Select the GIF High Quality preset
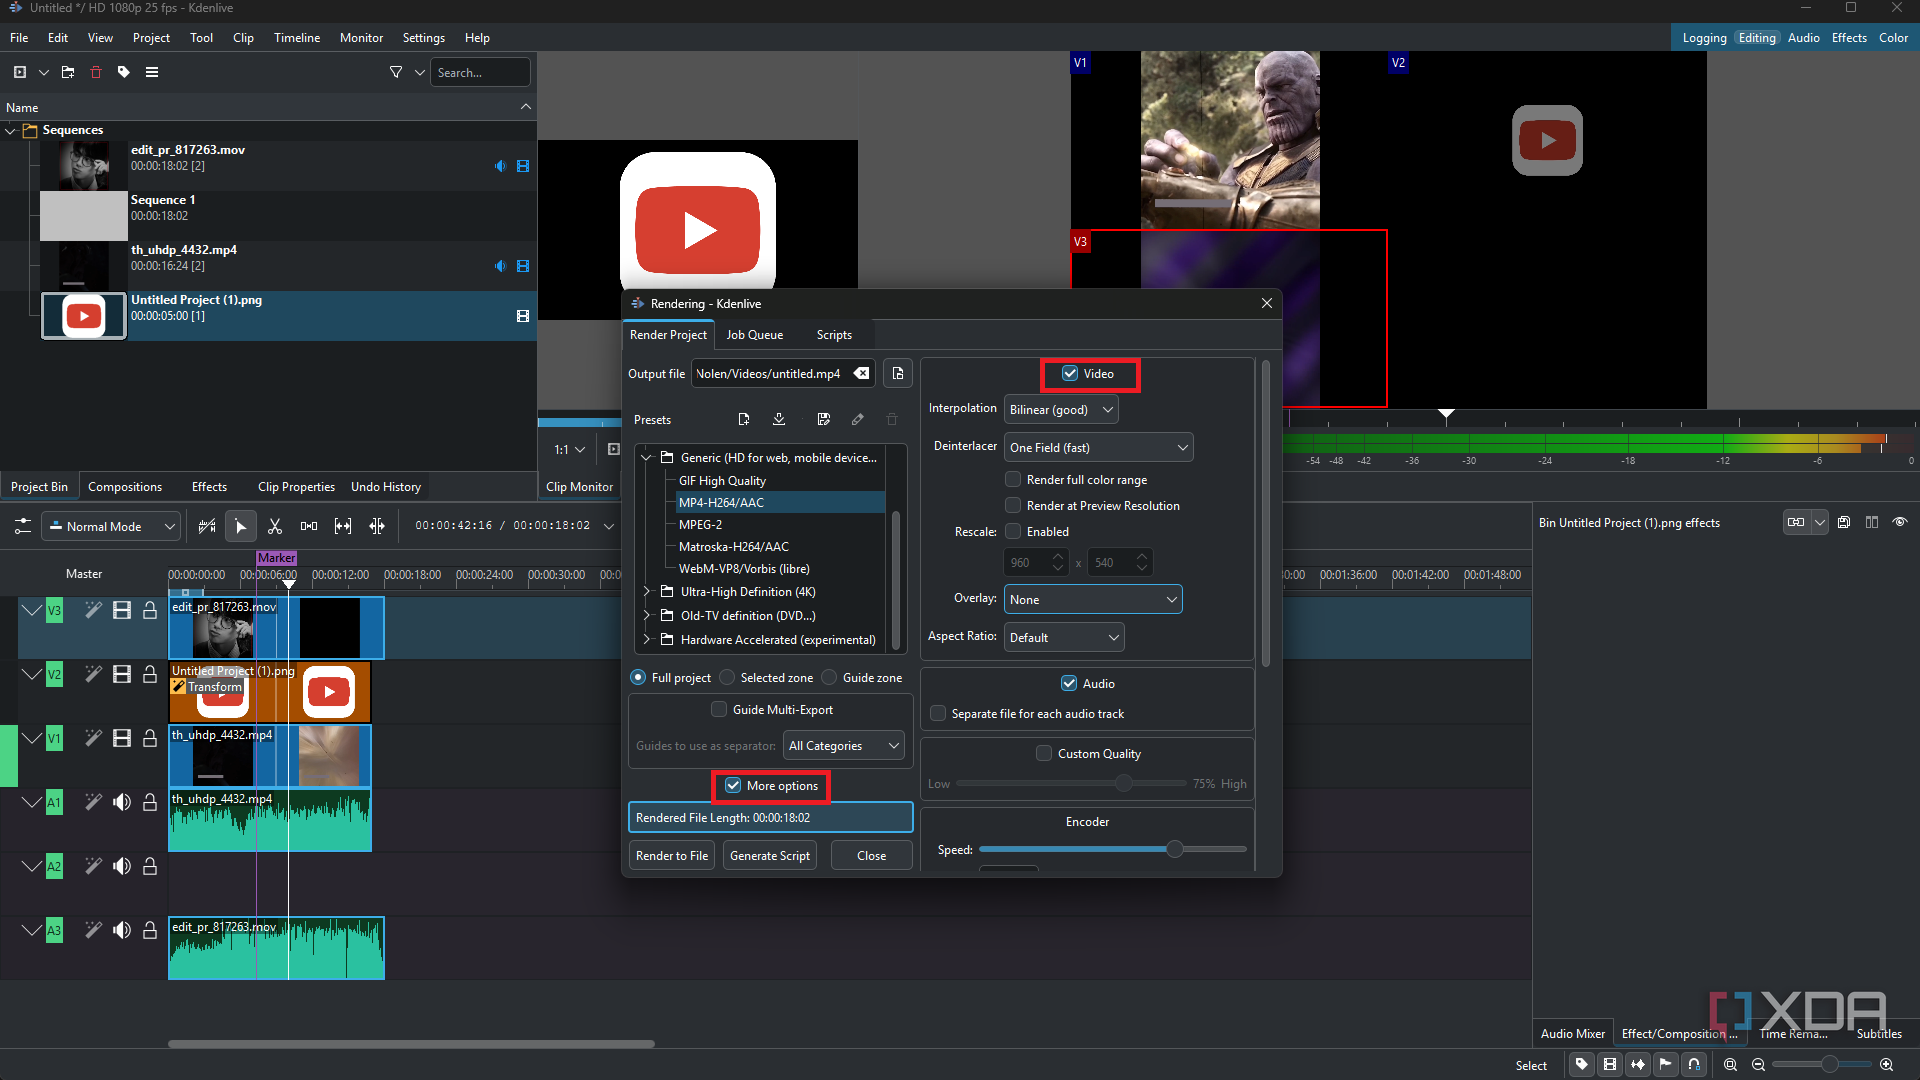Screen dimensions: 1920x1080 click(722, 480)
